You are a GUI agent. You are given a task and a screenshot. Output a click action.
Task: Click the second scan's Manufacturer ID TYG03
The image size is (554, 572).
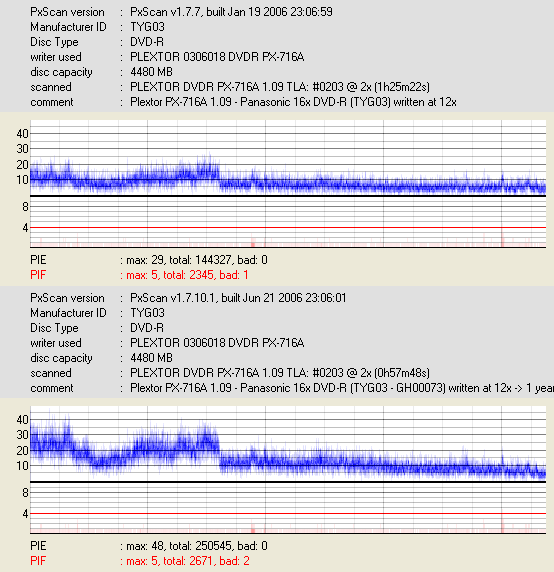147,313
